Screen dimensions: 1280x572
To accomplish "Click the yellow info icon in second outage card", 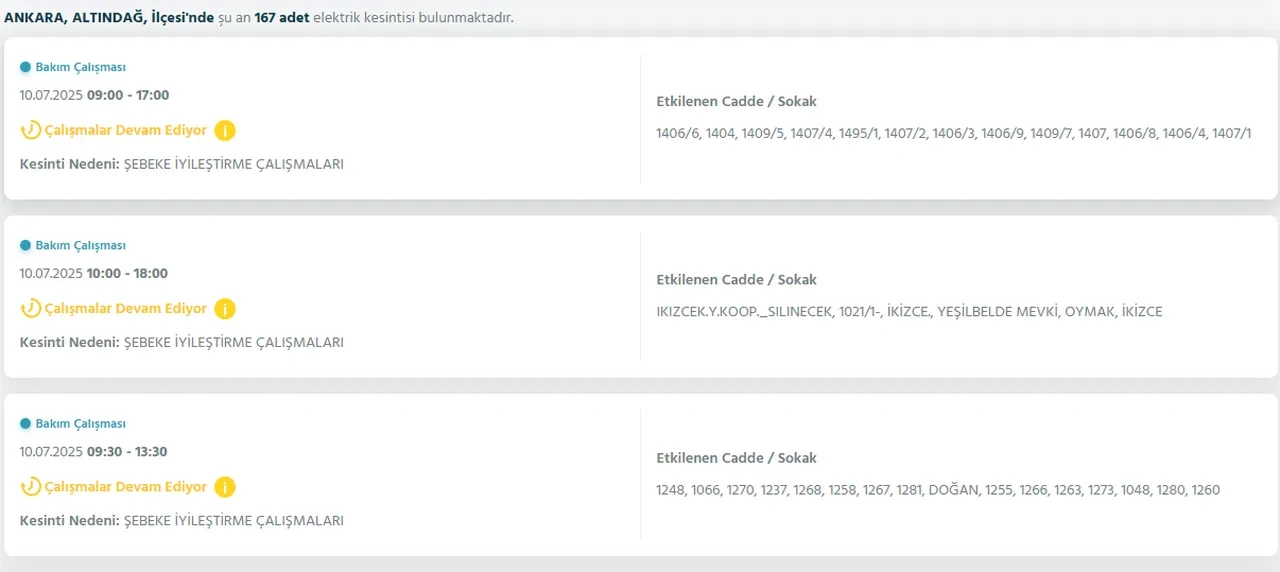I will pyautogui.click(x=225, y=309).
